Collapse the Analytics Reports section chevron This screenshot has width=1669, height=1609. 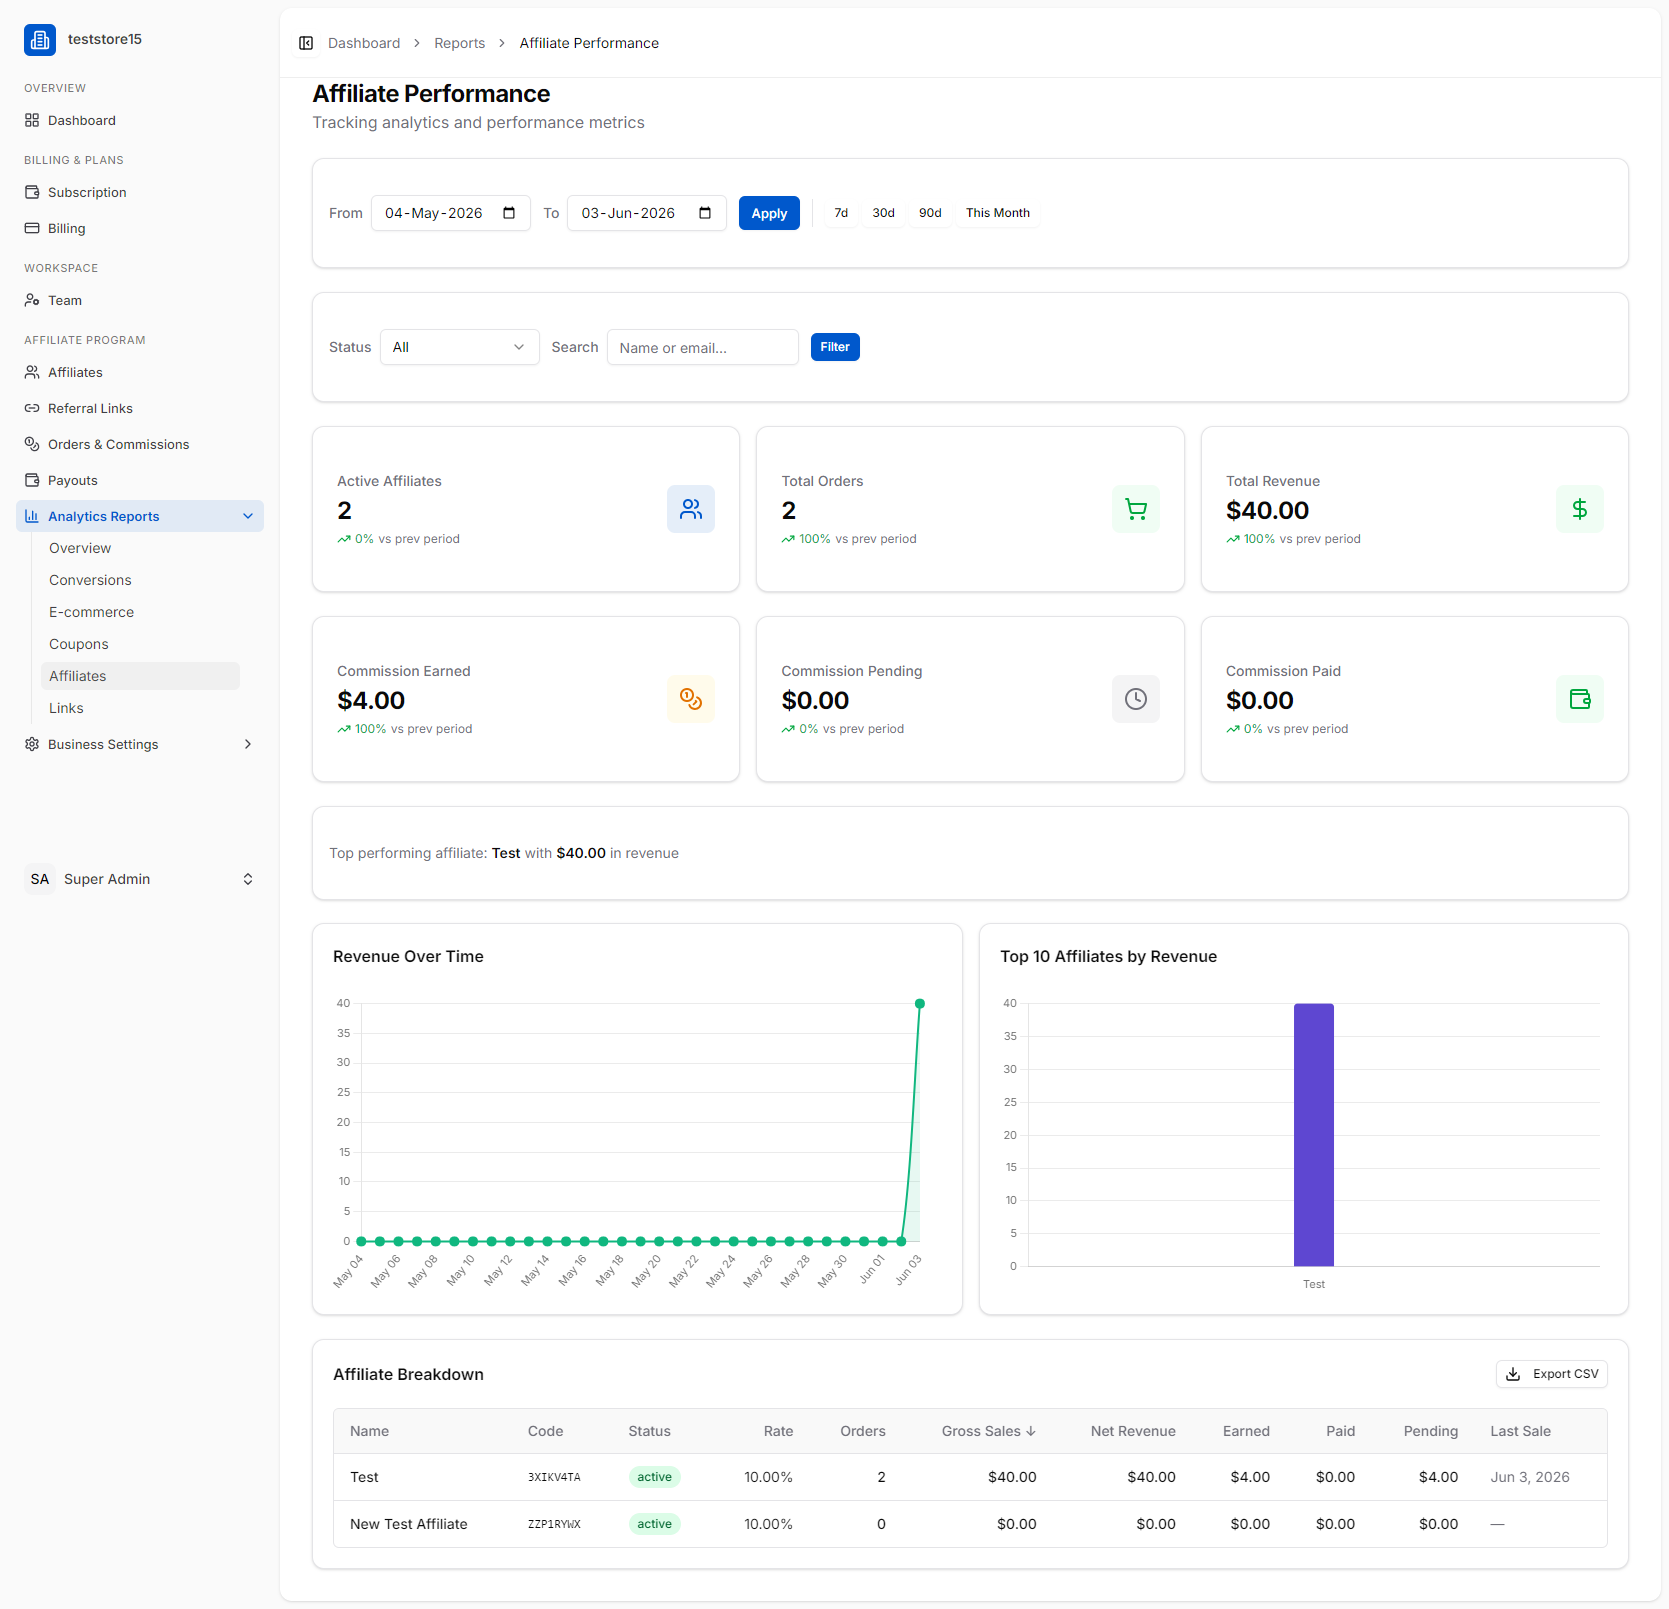[248, 516]
